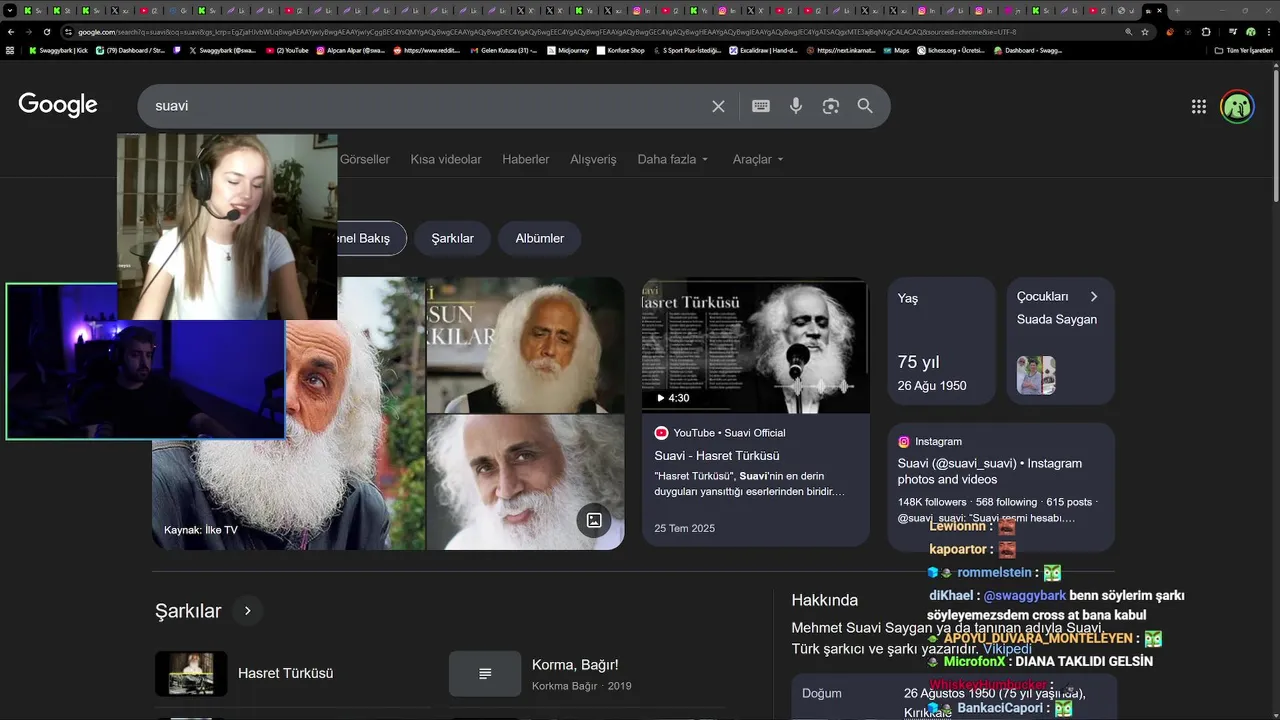Screen dimensions: 1280x720
Task: Start voice search with the microphone icon
Action: (x=796, y=106)
